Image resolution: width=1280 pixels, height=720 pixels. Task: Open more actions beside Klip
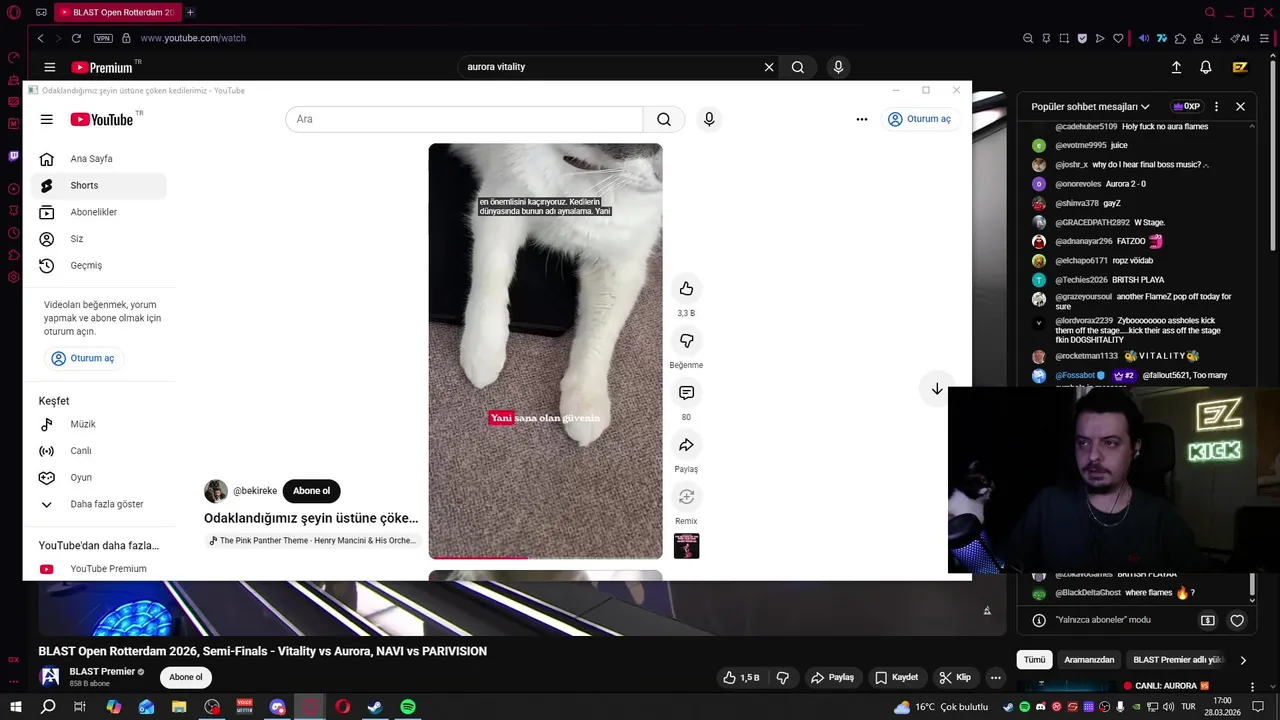pos(995,677)
